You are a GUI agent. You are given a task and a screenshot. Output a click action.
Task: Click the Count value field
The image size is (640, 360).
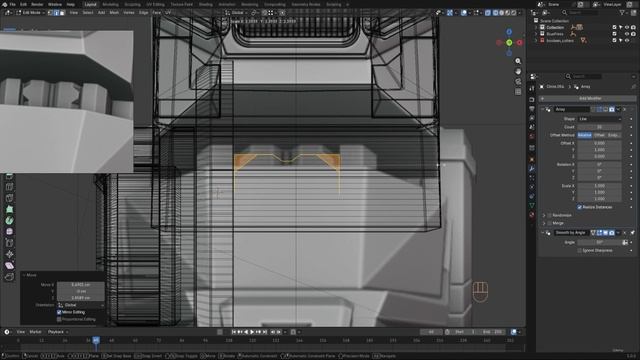point(599,127)
